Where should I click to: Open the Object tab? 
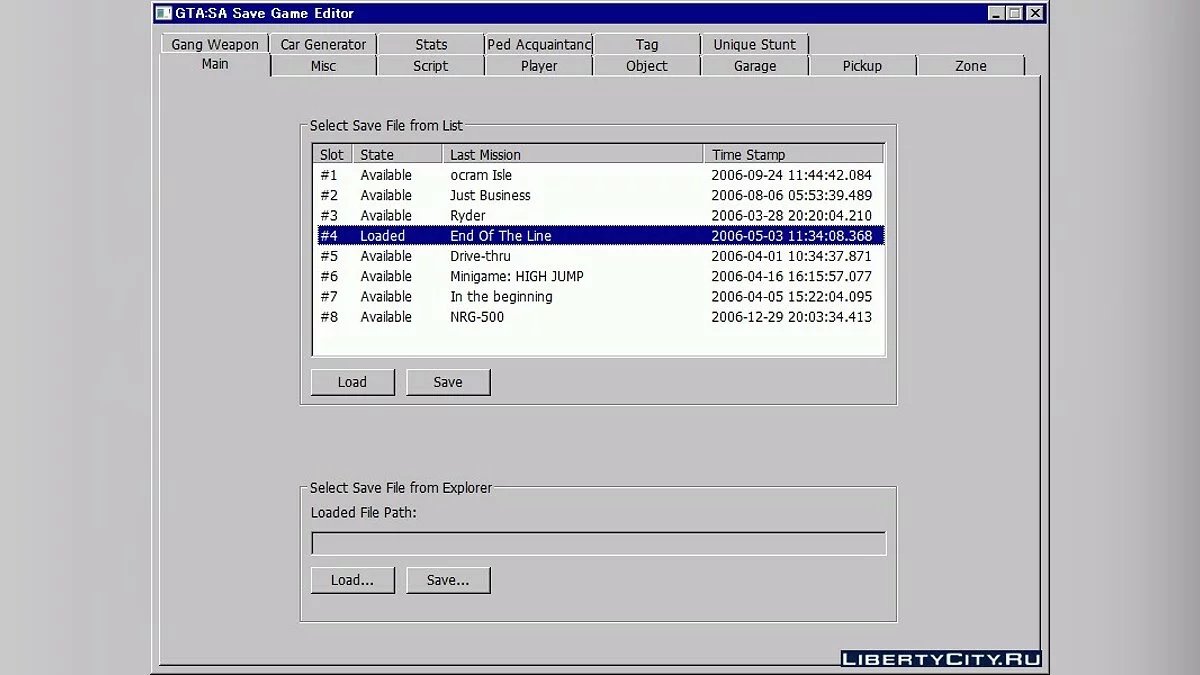click(x=647, y=66)
